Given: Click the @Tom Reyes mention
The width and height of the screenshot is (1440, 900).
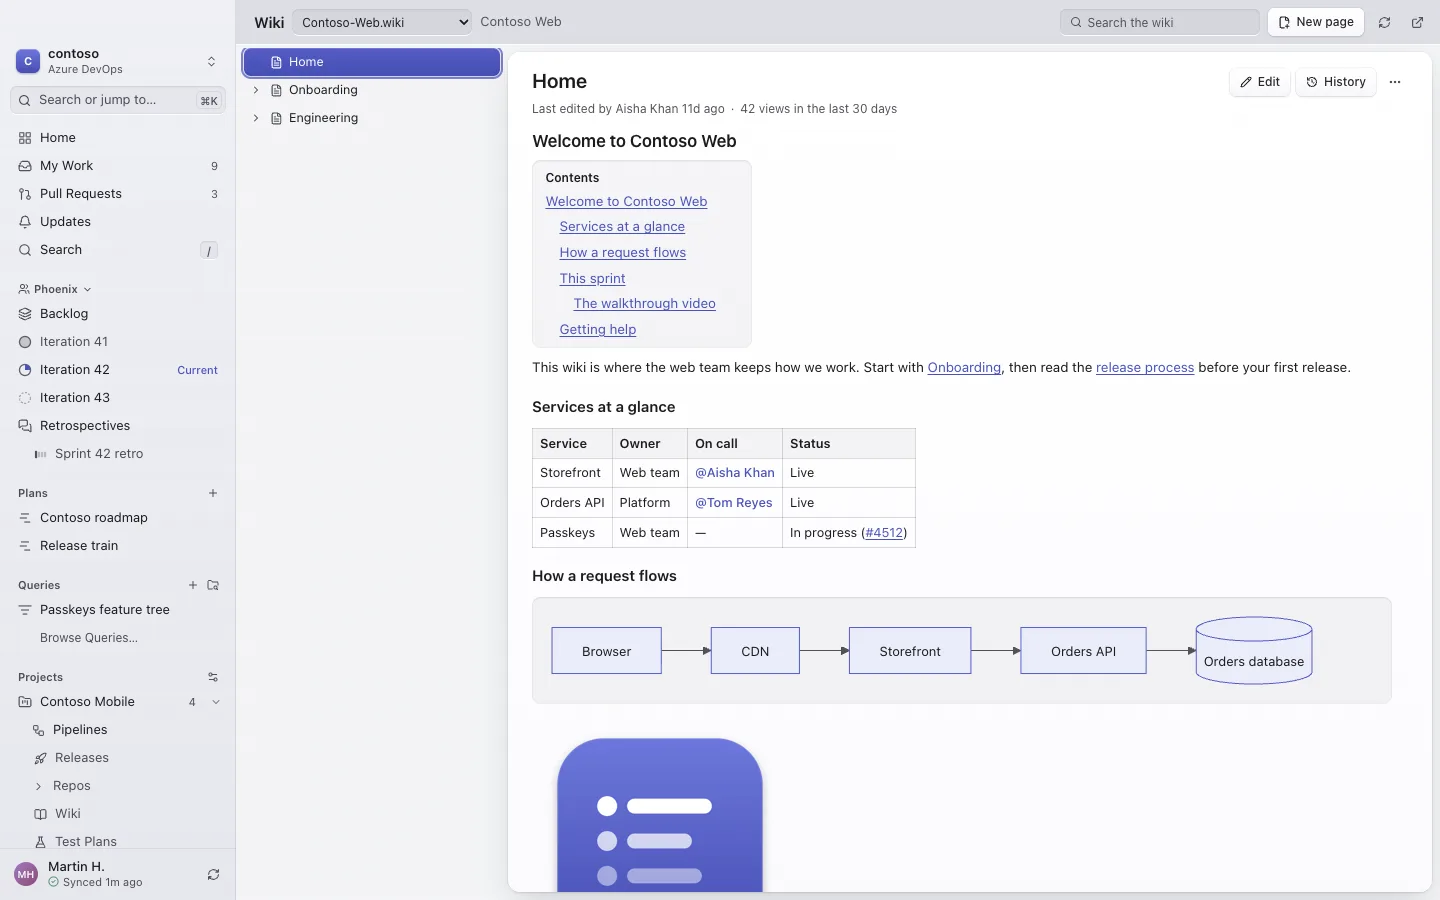Looking at the screenshot, I should click(734, 503).
